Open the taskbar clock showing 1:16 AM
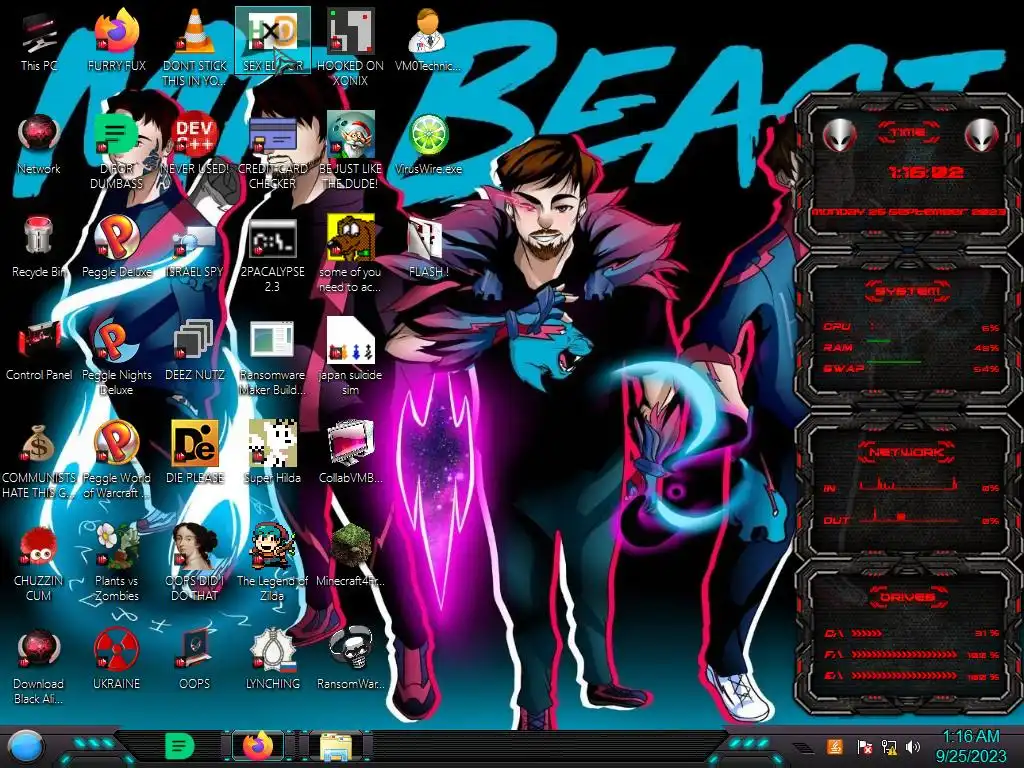Image resolution: width=1024 pixels, height=768 pixels. [971, 746]
